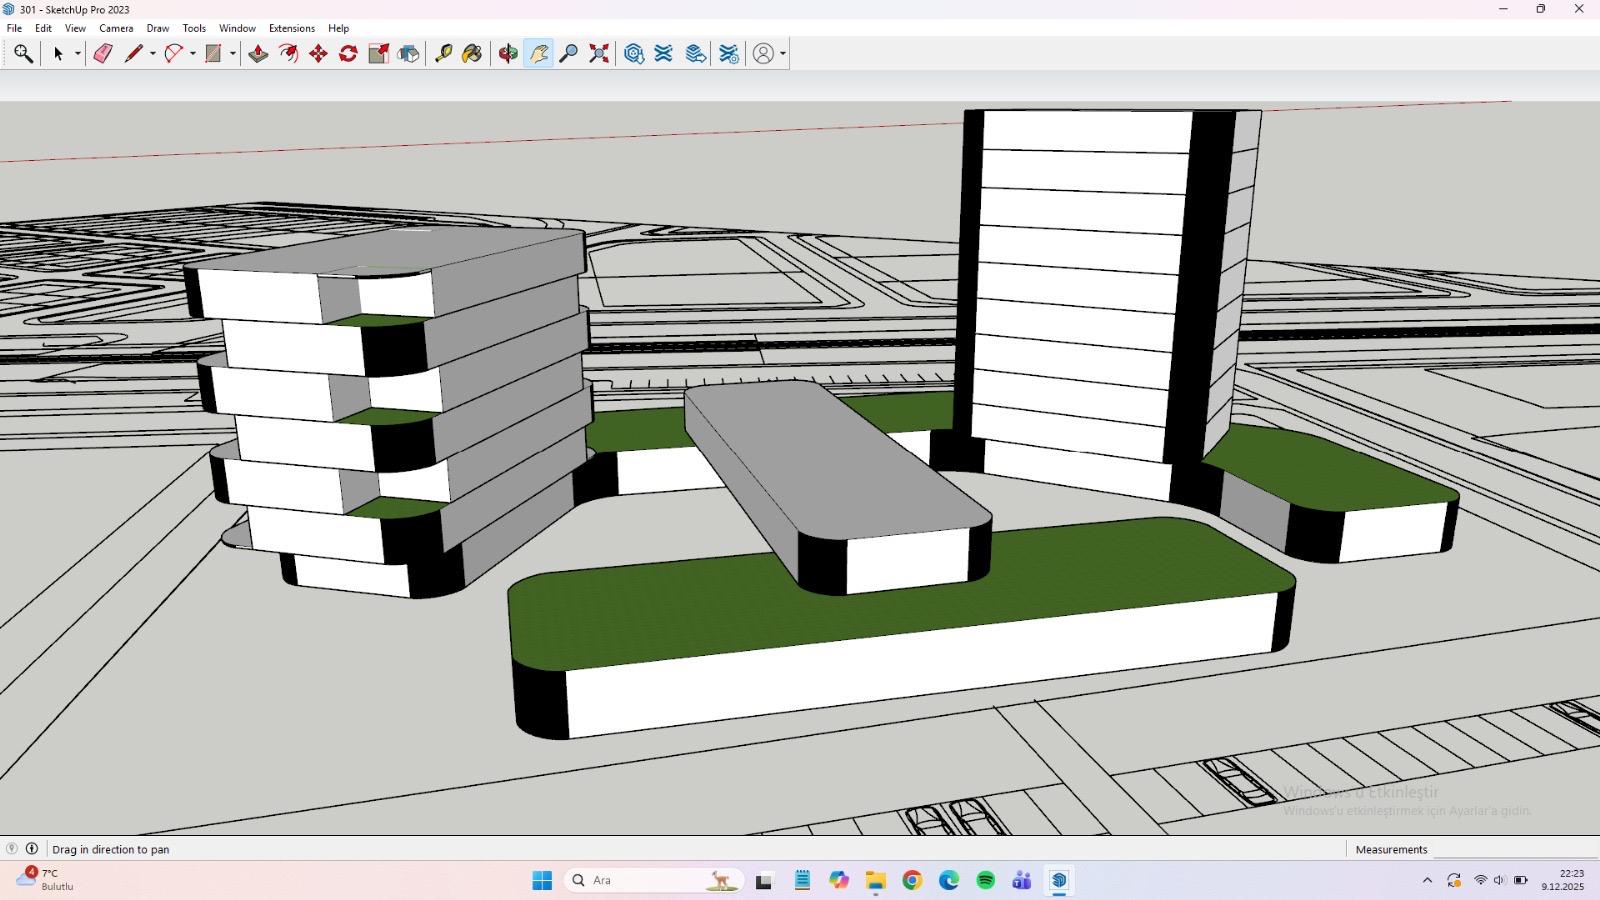The image size is (1600, 900).
Task: Select the Eraser tool
Action: click(103, 54)
